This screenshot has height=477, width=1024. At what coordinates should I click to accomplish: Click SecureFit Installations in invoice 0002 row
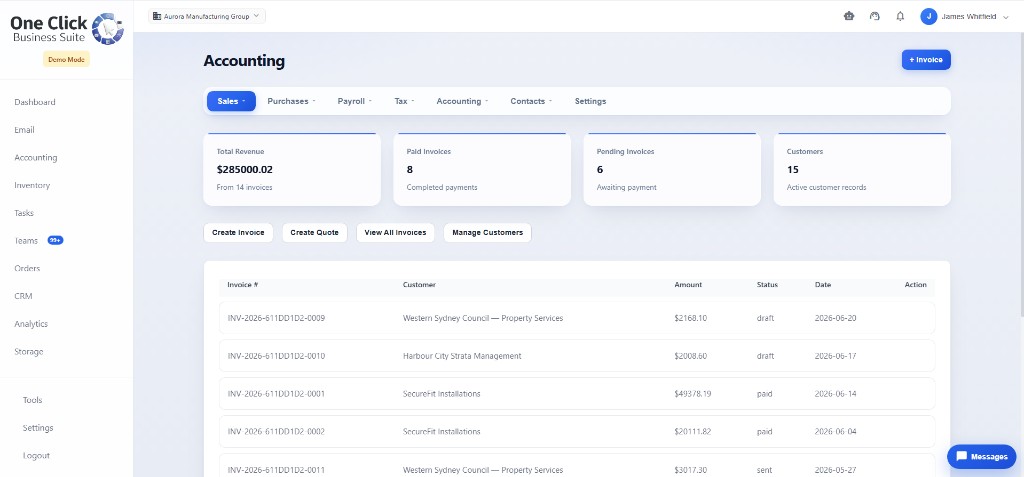(x=441, y=432)
